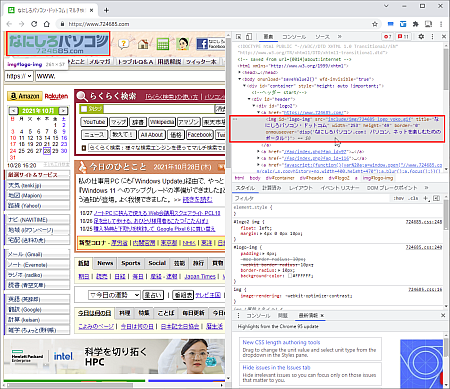Viewport: 450px width, 389px height.
Task: Click the background-color #FFFFFF swatch
Action: (x=290, y=276)
